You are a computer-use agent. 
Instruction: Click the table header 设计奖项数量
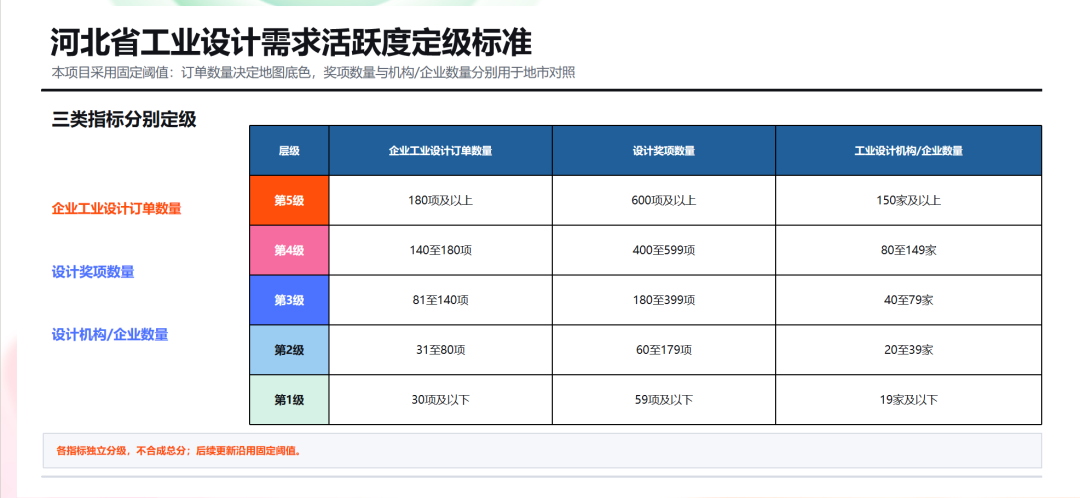(664, 151)
